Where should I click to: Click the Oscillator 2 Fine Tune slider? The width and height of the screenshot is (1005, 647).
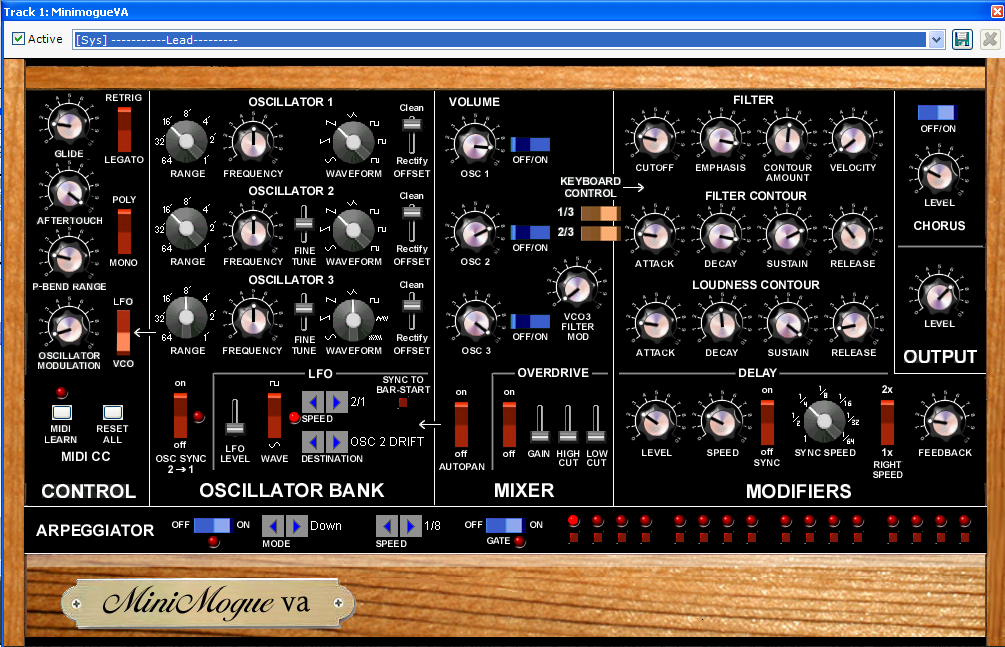[304, 224]
